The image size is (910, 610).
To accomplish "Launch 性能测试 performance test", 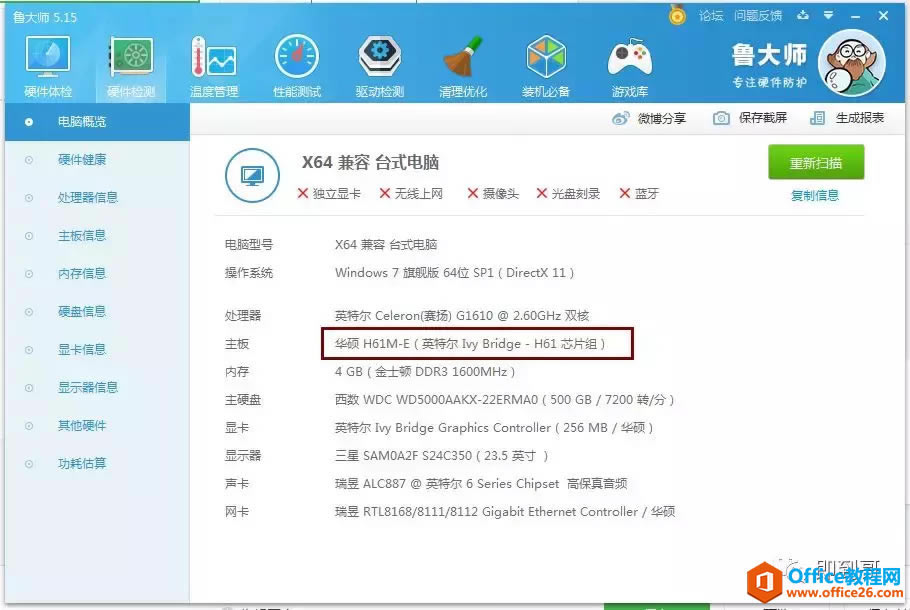I will 297,67.
